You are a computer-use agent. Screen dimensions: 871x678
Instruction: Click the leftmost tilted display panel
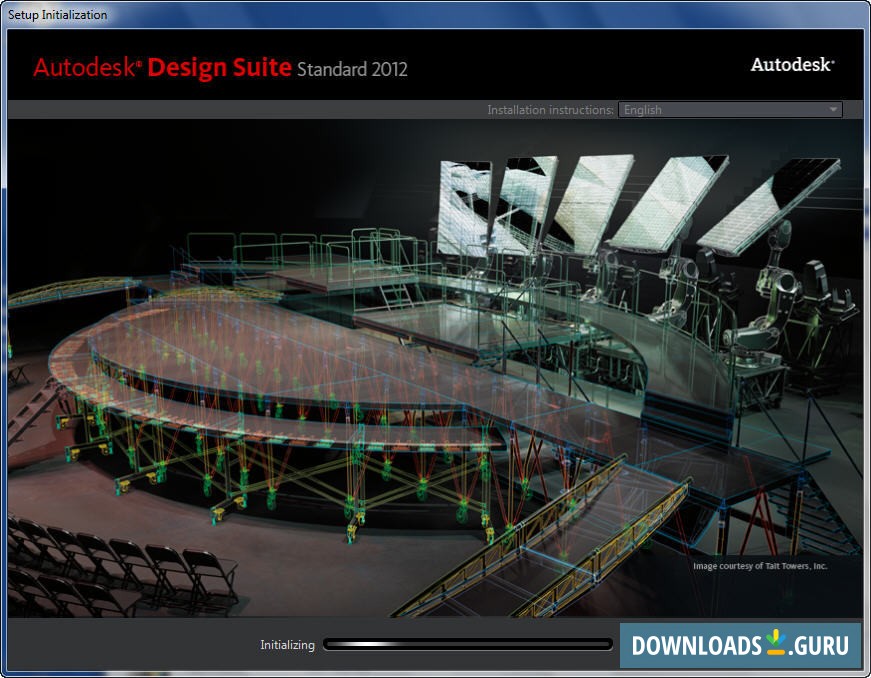coord(464,208)
